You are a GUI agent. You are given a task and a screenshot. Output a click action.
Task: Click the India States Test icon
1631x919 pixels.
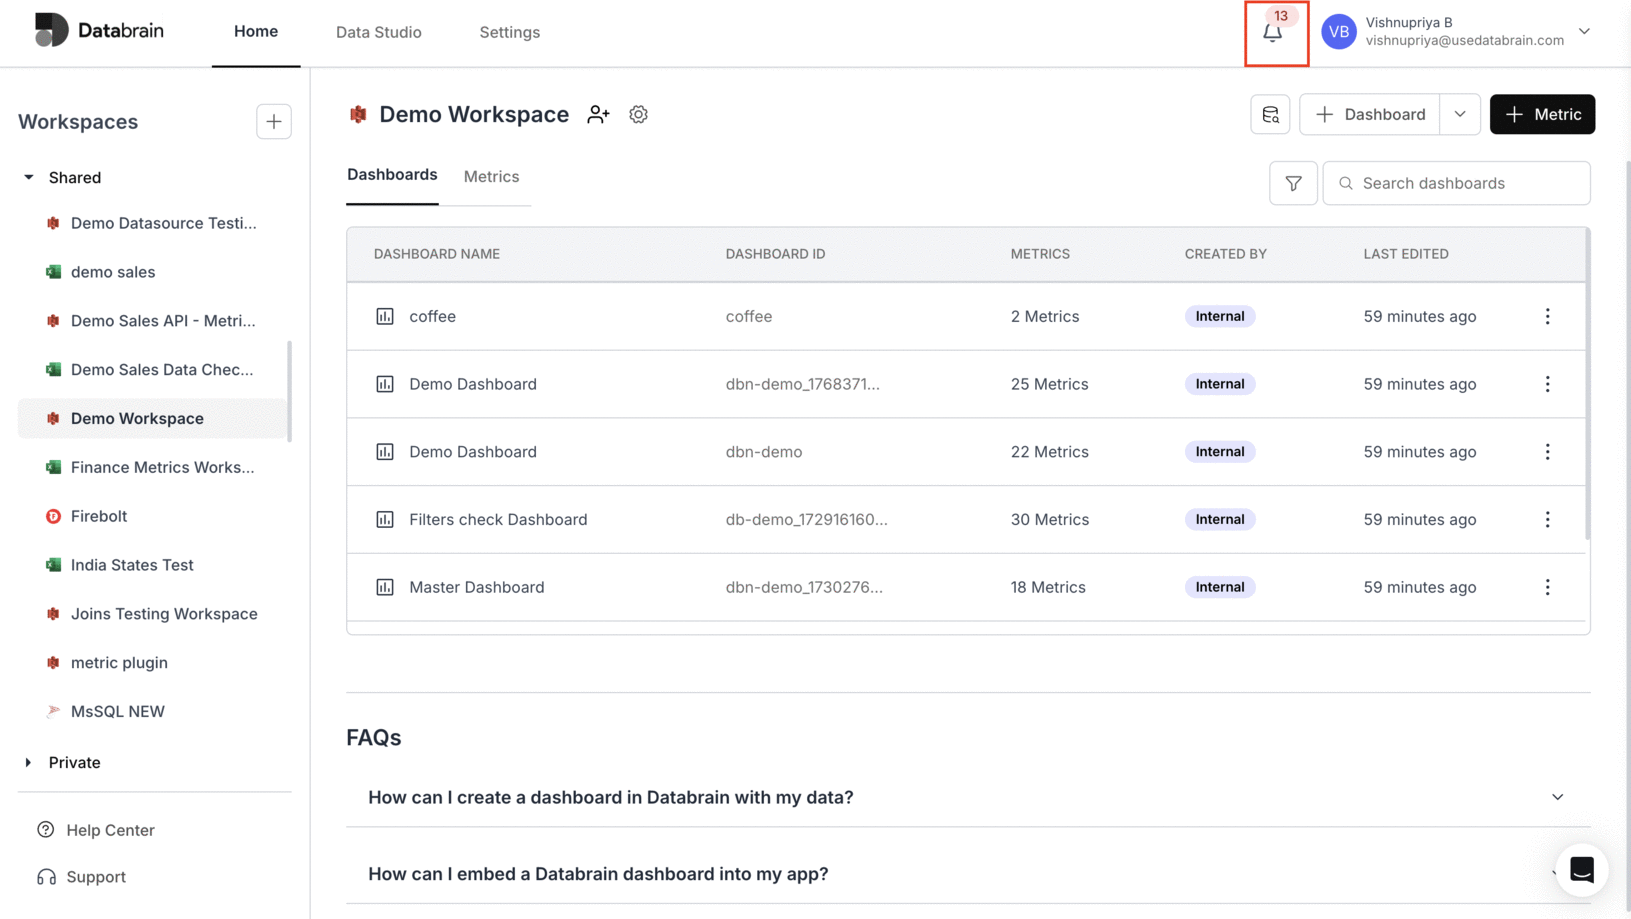(x=53, y=565)
